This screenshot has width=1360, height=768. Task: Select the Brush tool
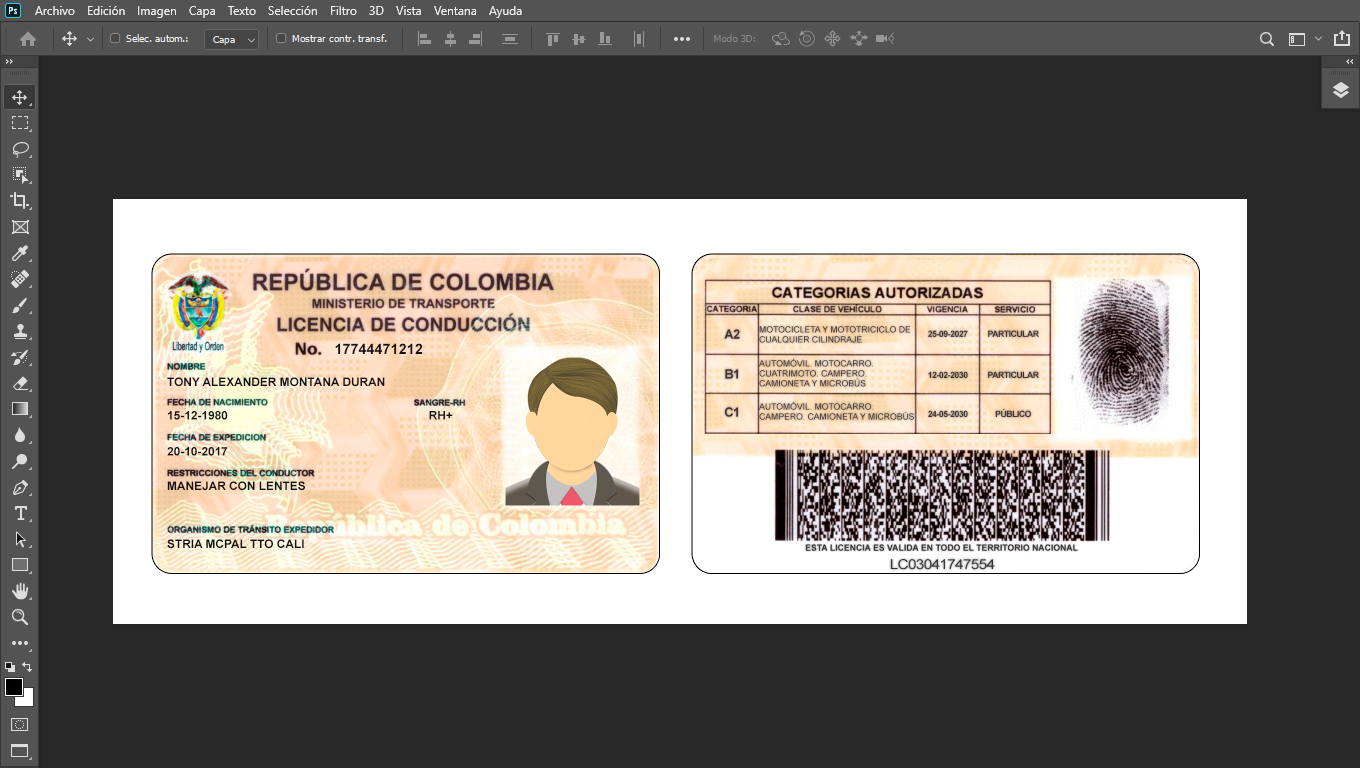[20, 305]
